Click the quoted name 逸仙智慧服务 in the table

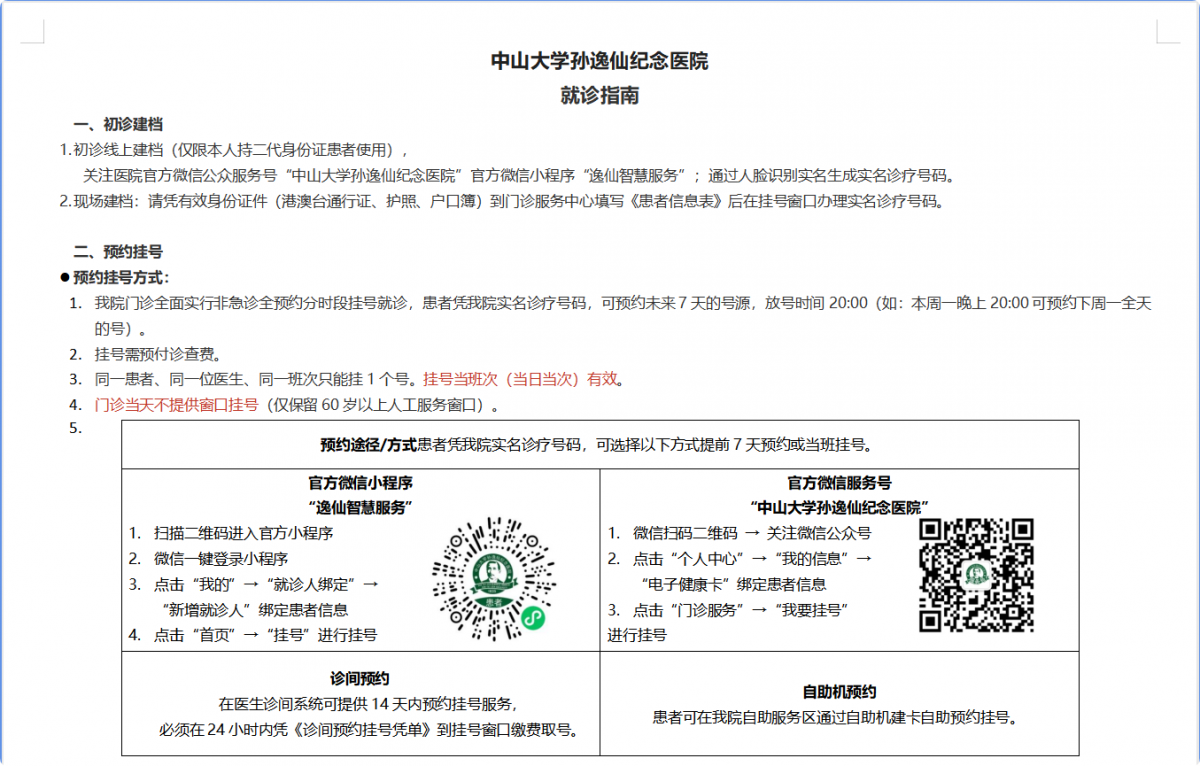(360, 507)
